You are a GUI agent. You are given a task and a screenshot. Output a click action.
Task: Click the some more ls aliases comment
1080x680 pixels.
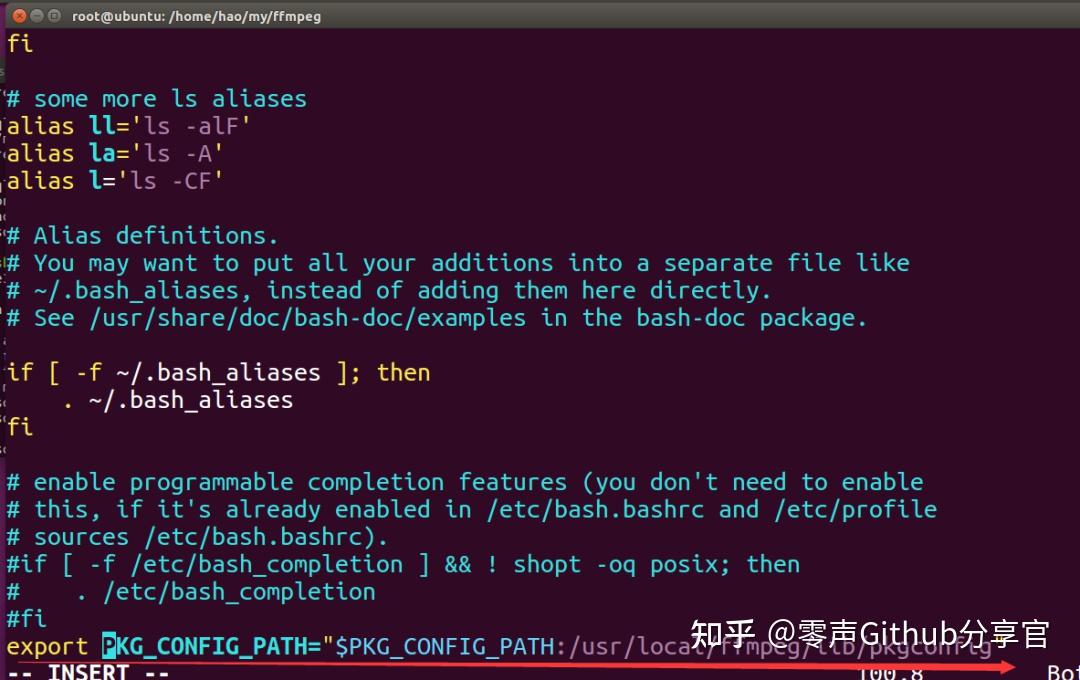pyautogui.click(x=155, y=98)
